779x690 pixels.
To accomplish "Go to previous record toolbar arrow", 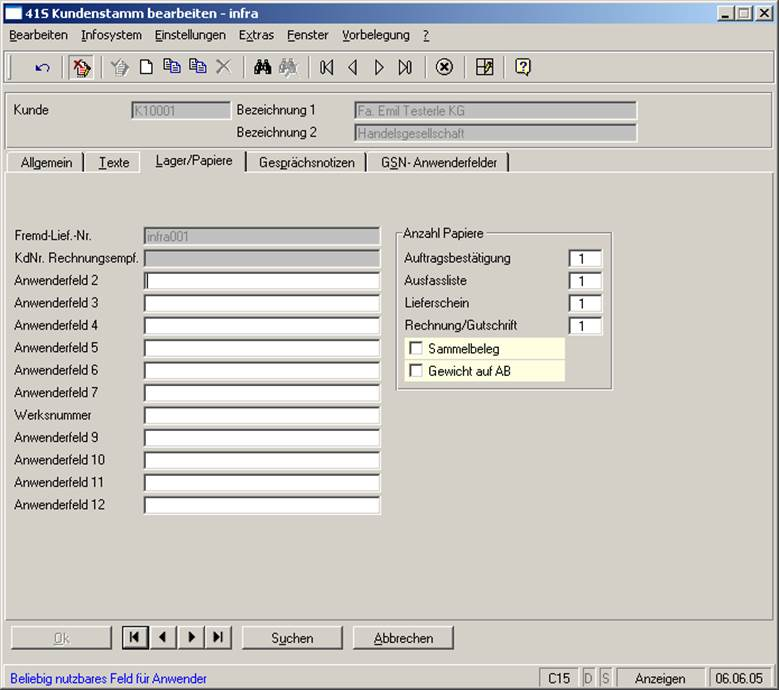I will tap(352, 67).
